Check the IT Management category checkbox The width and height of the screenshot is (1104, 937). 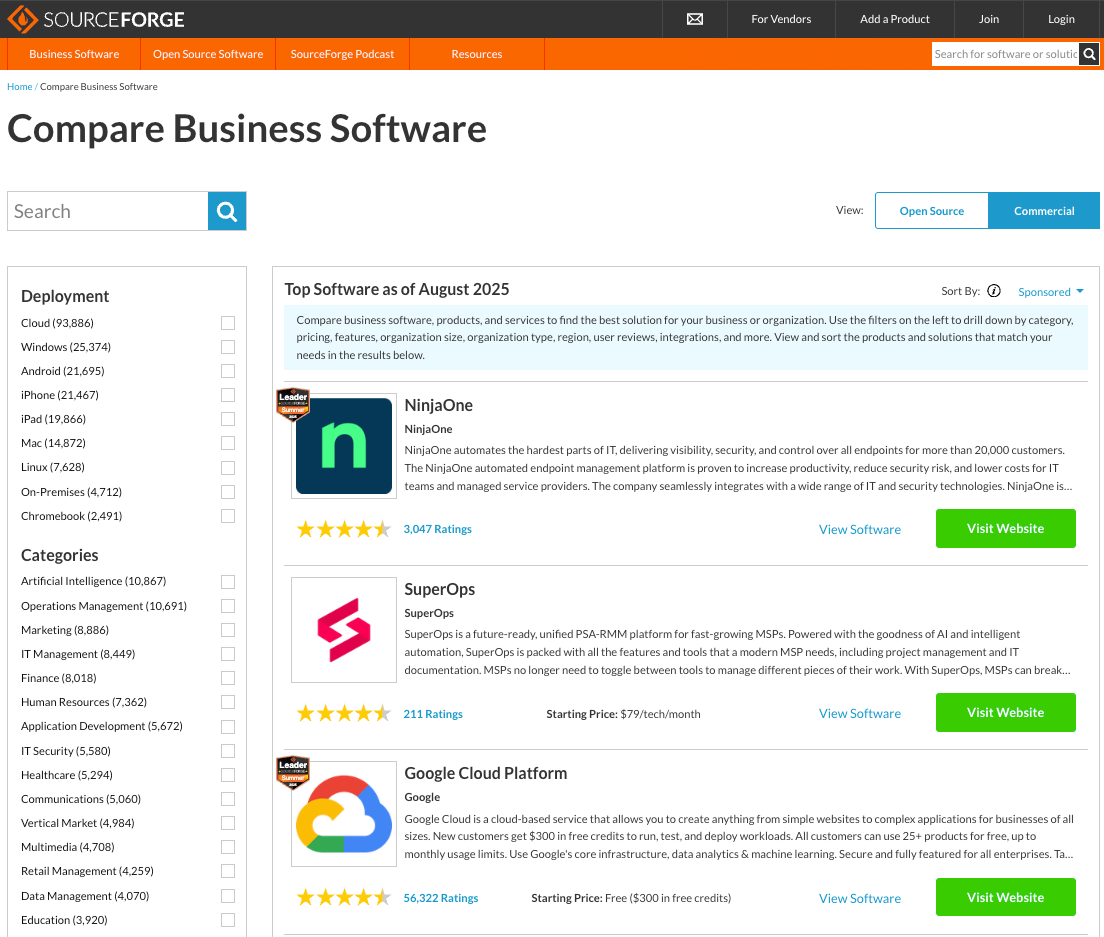coord(227,654)
